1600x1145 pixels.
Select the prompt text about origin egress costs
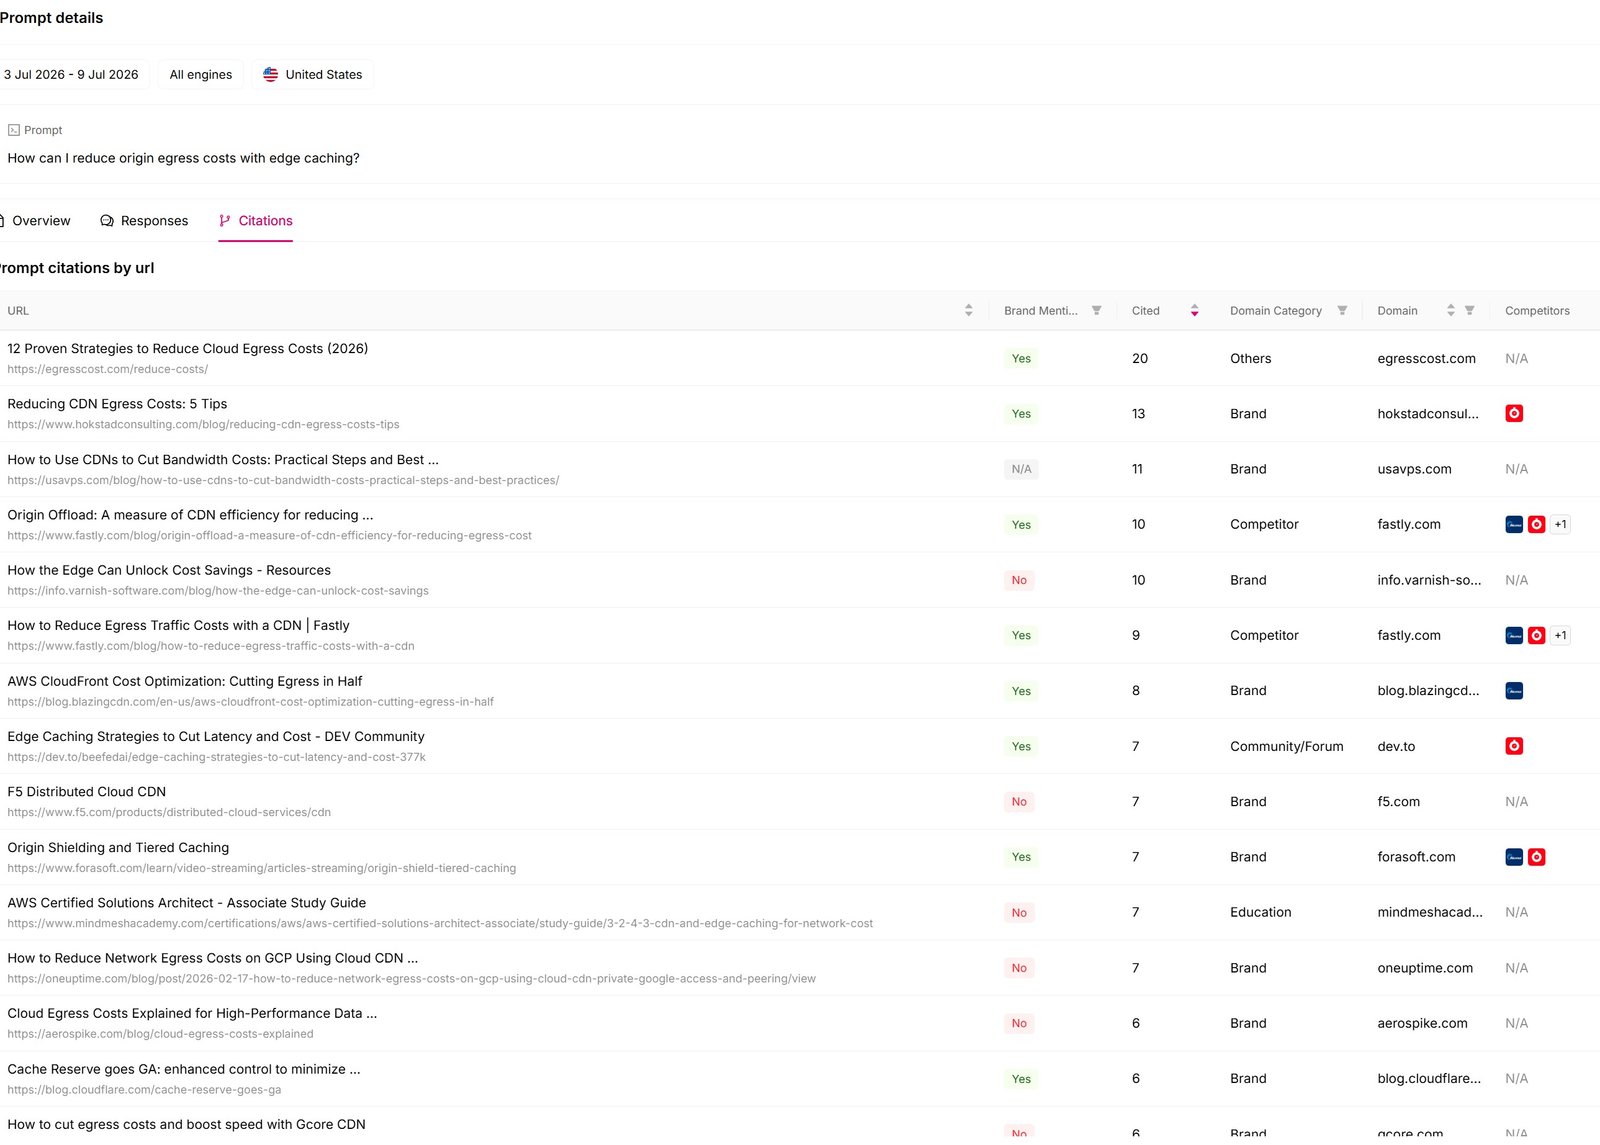tap(183, 158)
